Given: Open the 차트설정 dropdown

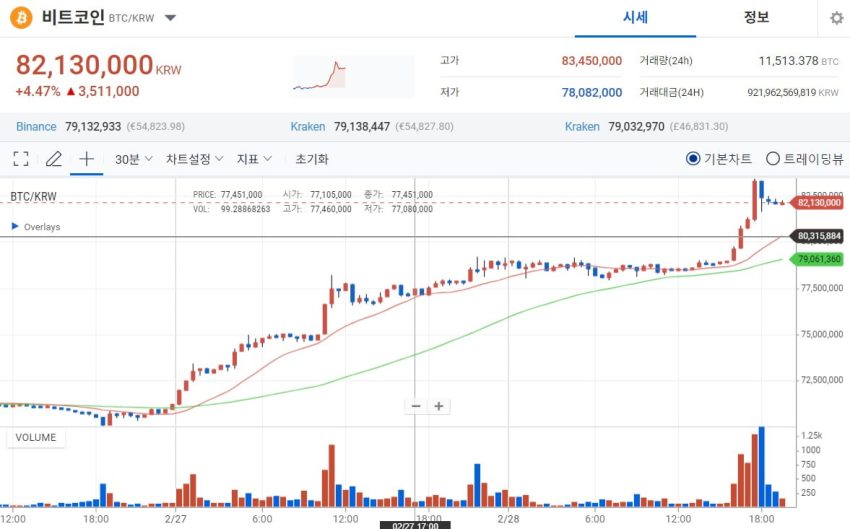Looking at the screenshot, I should [195, 159].
